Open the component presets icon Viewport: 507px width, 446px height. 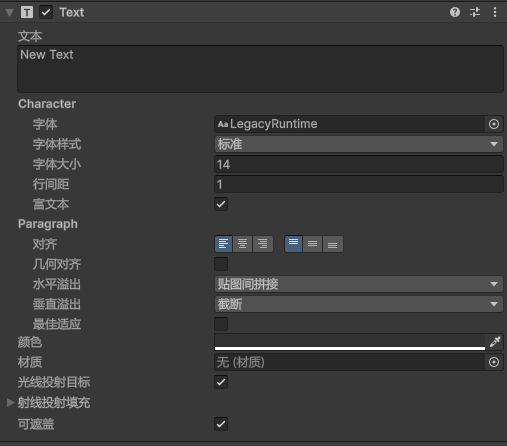coord(475,12)
